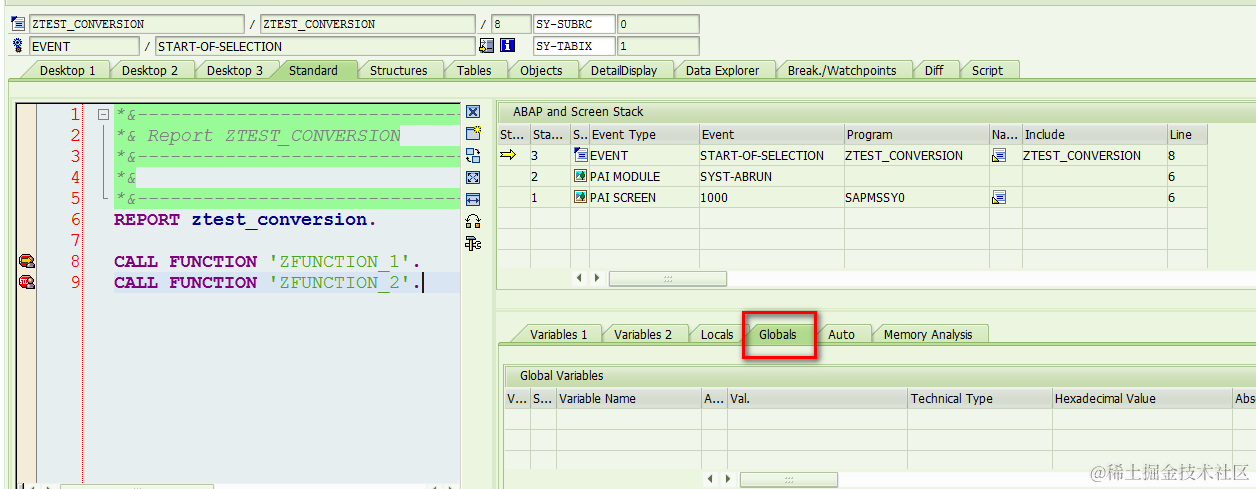Image resolution: width=1256 pixels, height=489 pixels.
Task: Click START-OF-SELECTION header field
Action: pos(316,46)
